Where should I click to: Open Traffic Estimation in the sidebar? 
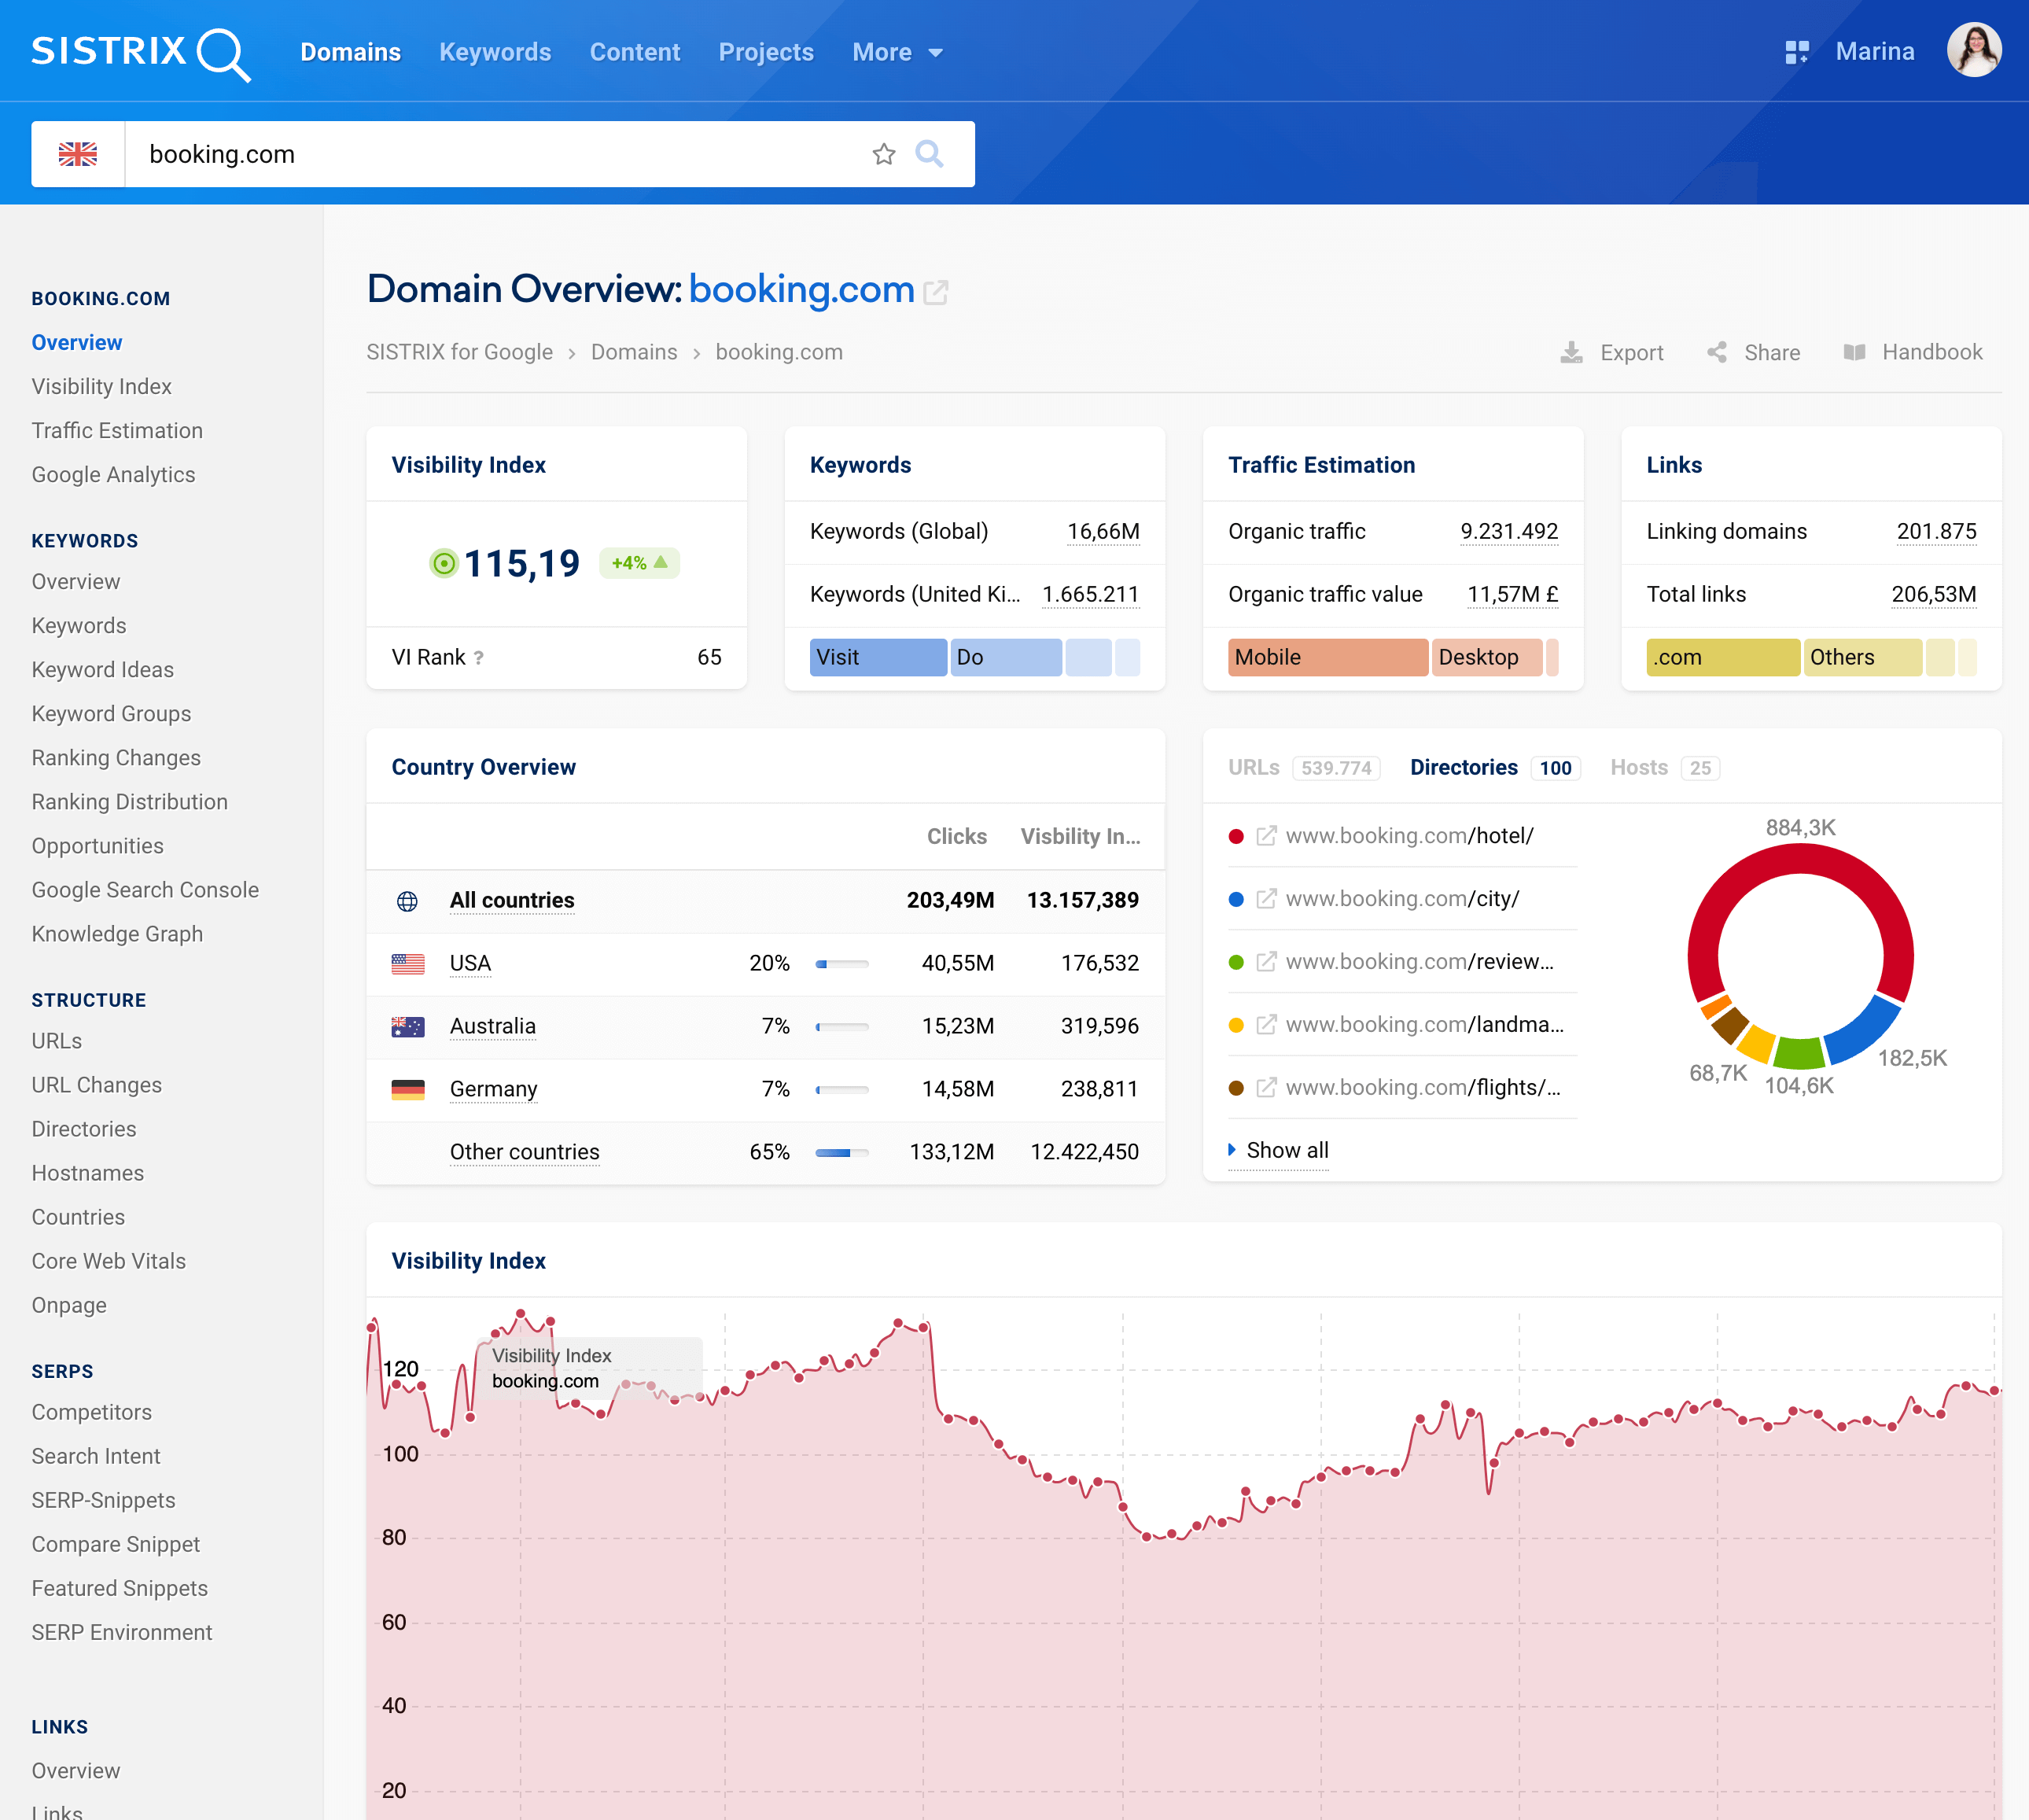(x=117, y=431)
